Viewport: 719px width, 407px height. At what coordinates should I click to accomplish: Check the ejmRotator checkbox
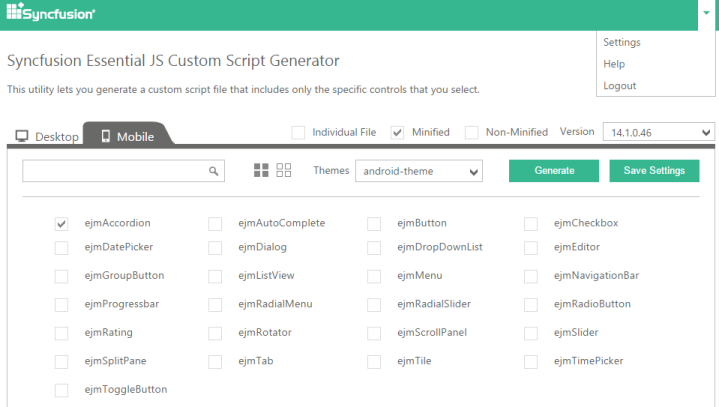click(x=215, y=333)
